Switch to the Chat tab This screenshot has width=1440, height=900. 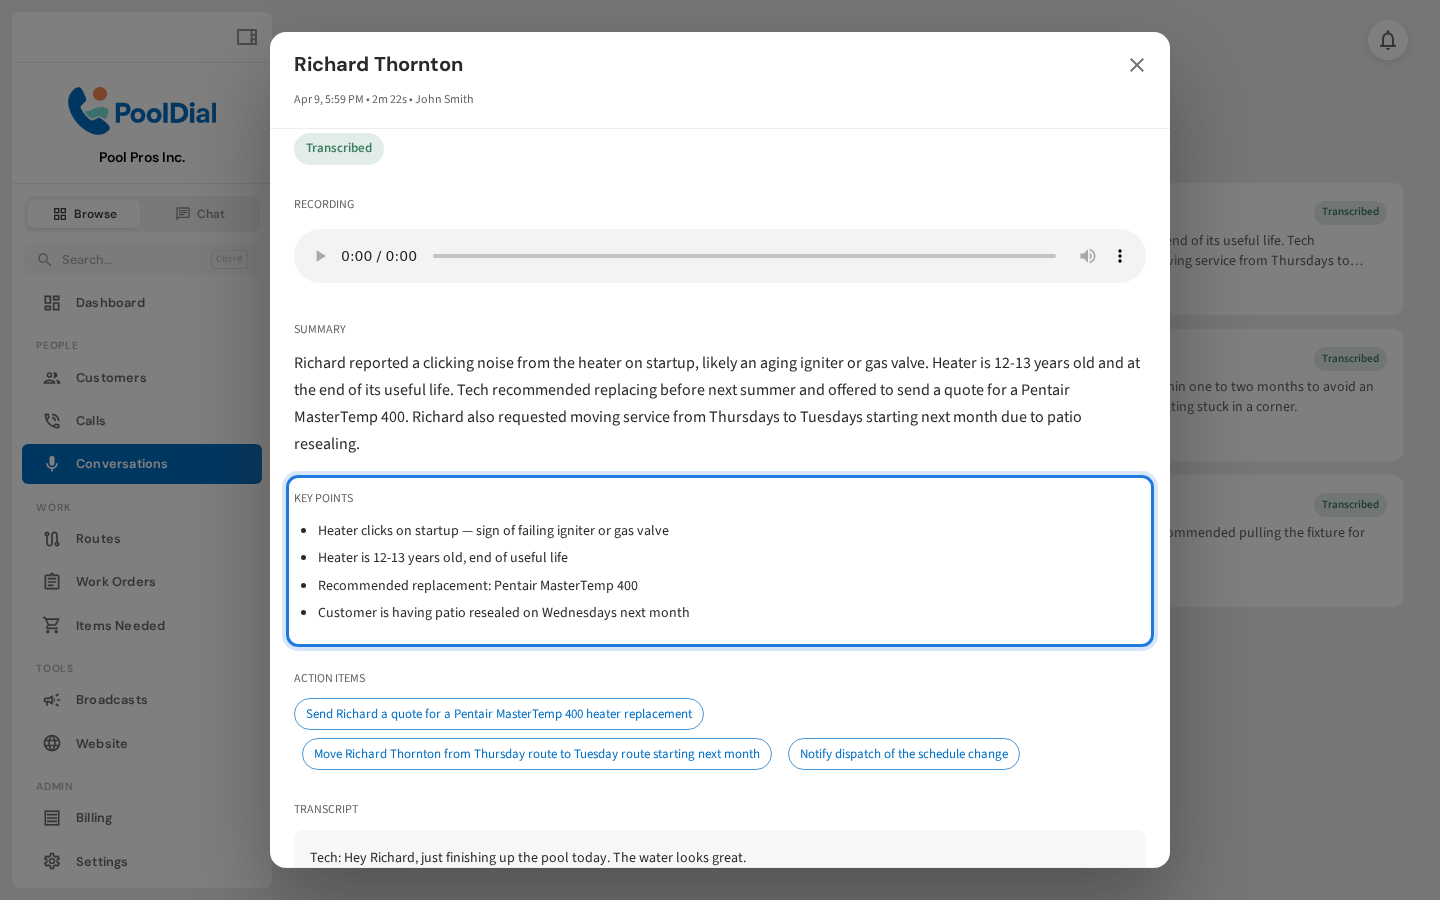click(201, 213)
